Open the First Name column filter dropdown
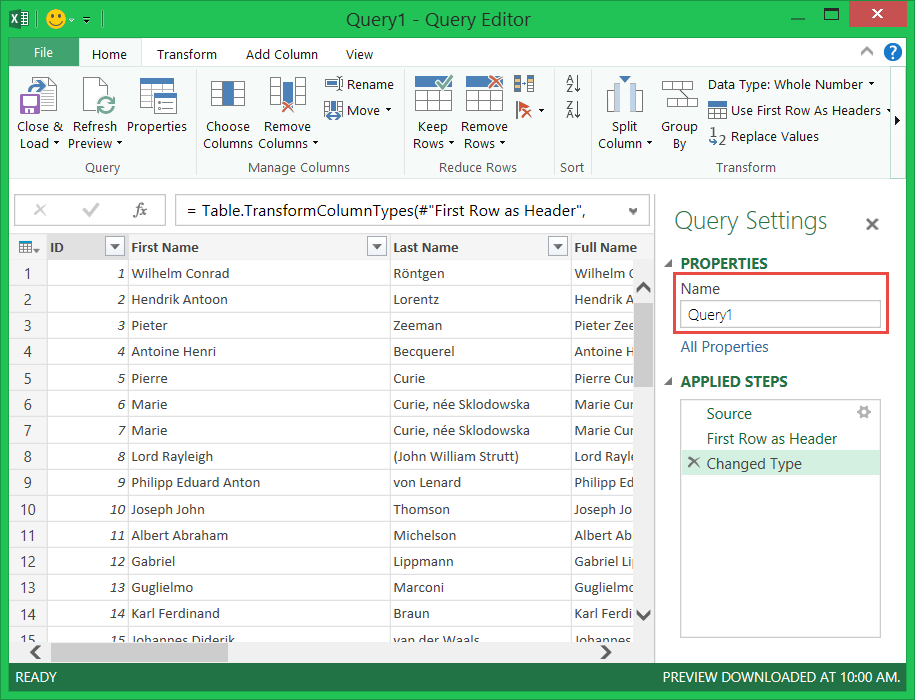915x700 pixels. 377,247
